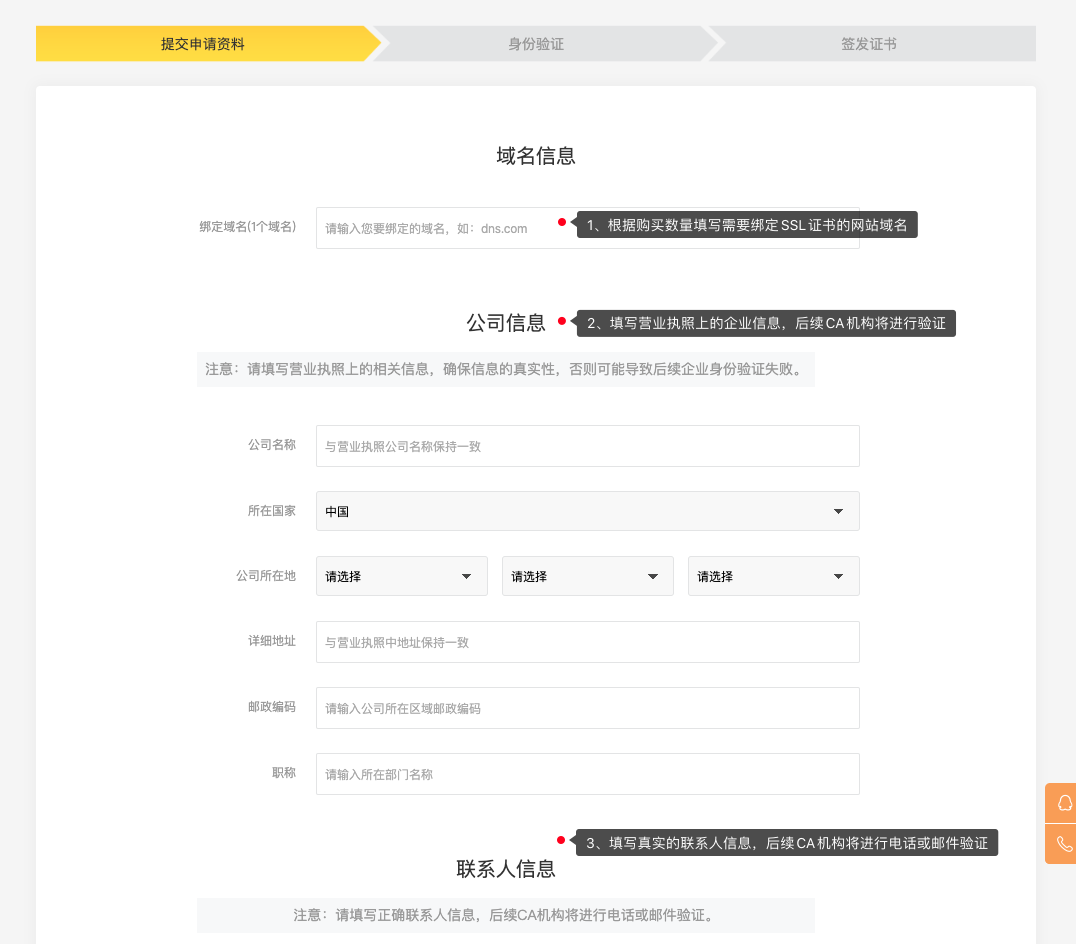Click the red dot beside the domain field
The height and width of the screenshot is (944, 1076).
click(x=562, y=222)
